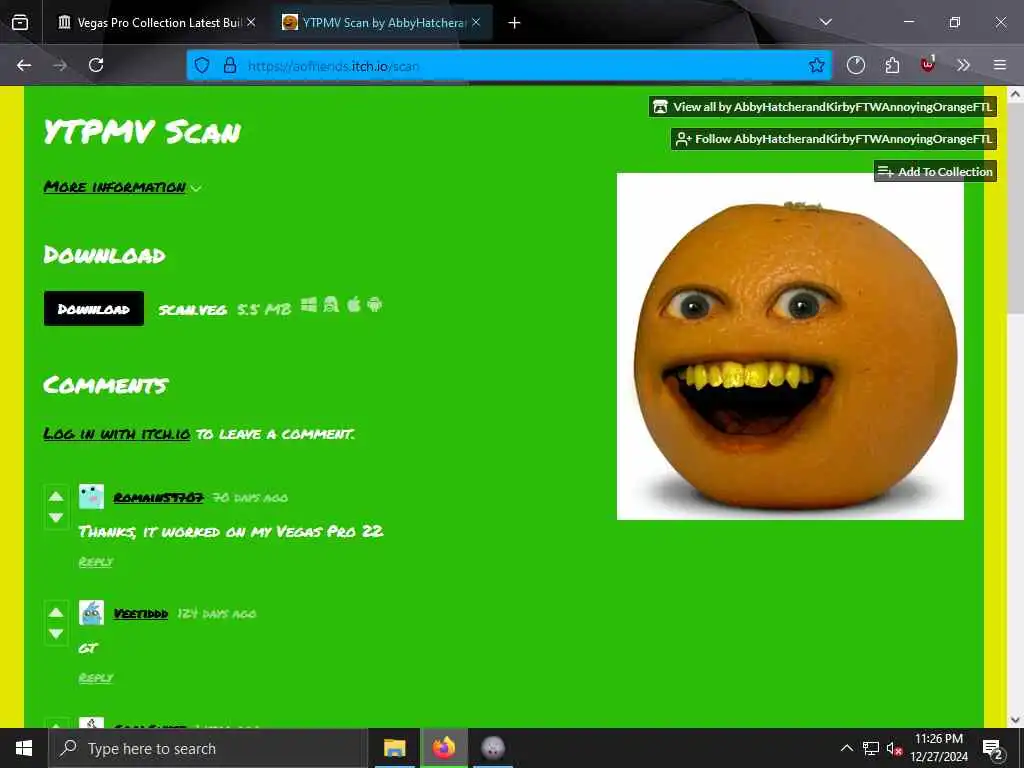Open tracking protection shield info
Screen dimensions: 1024x768
tap(202, 65)
